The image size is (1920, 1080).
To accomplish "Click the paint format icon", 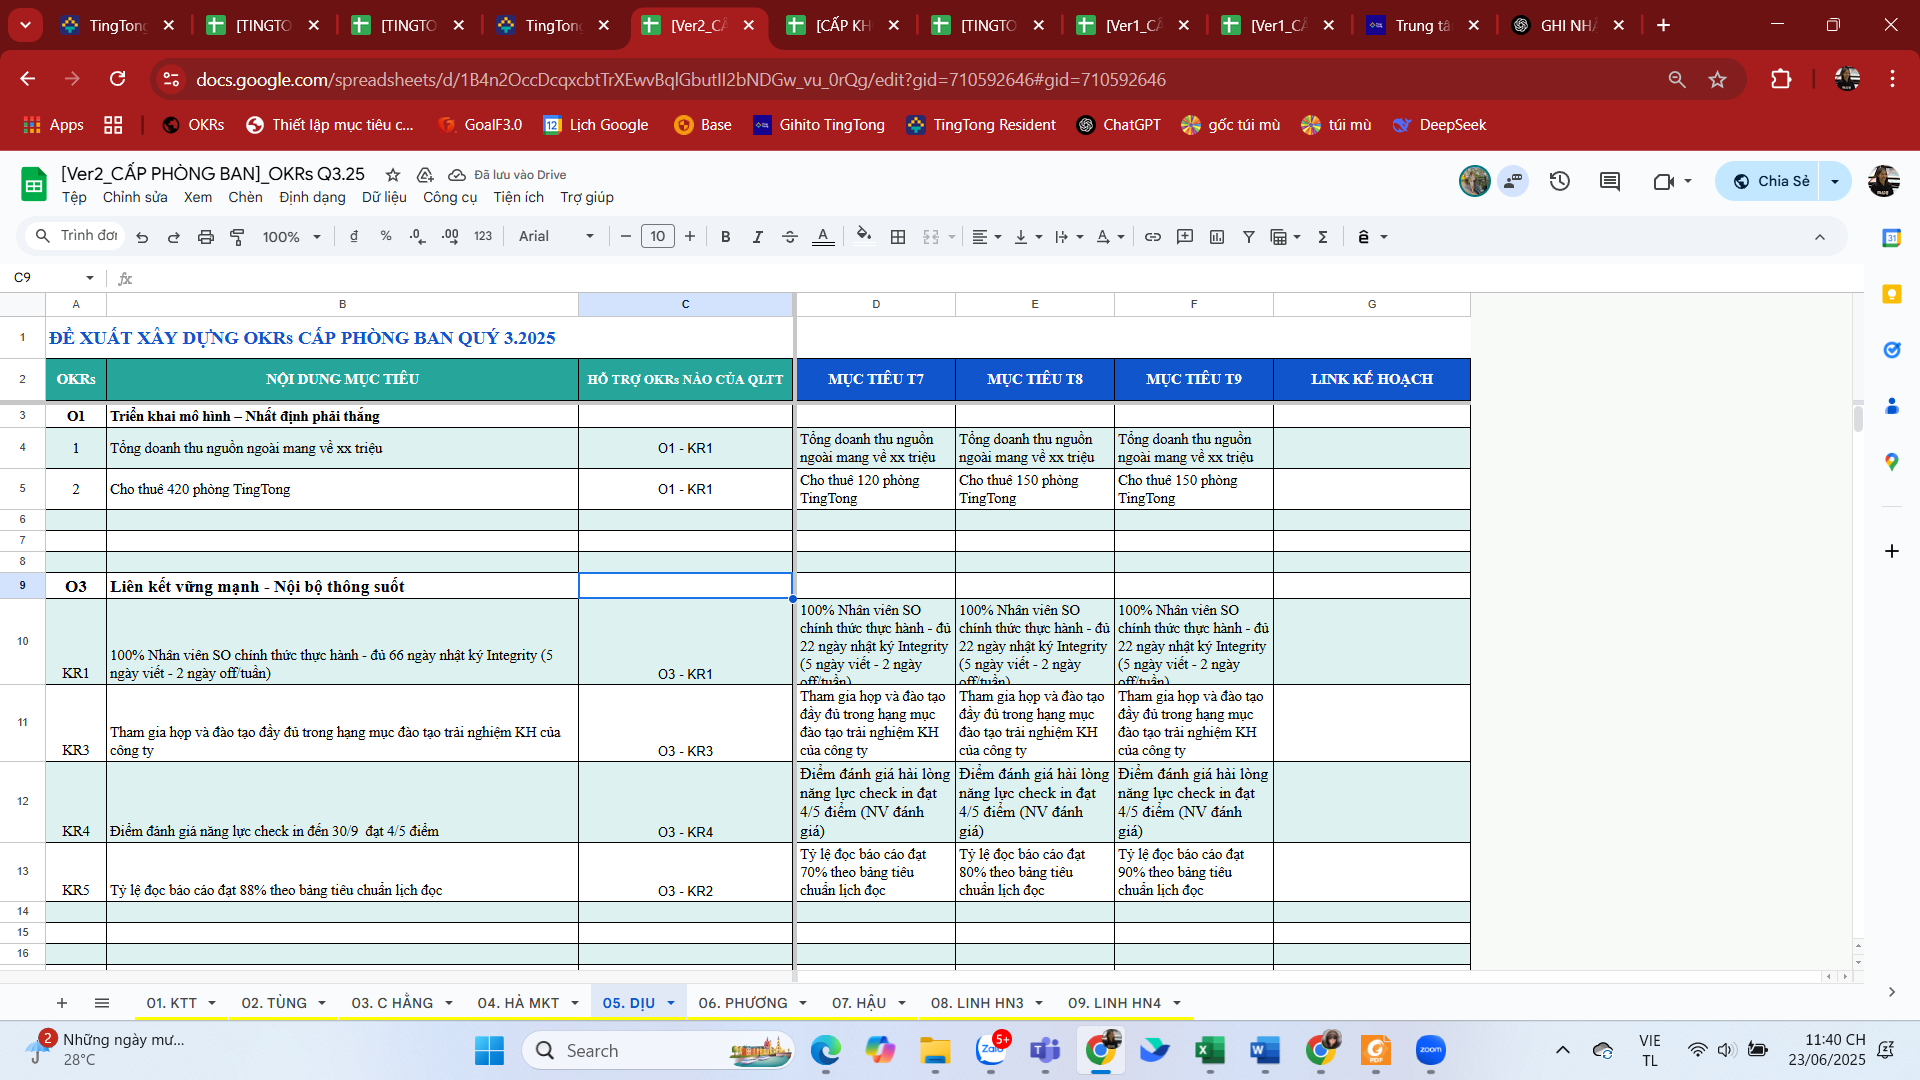I will pyautogui.click(x=237, y=237).
